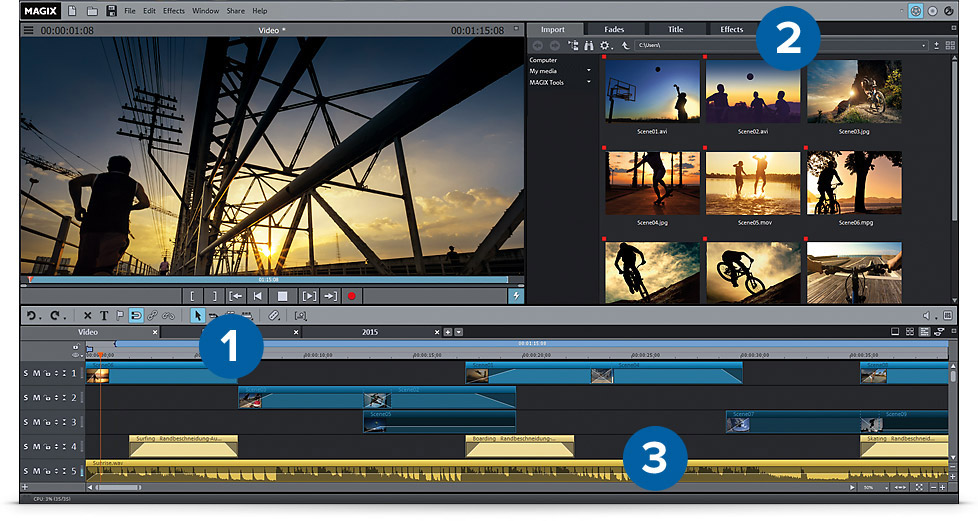Toggle the timeline lock above track headers

(76, 347)
